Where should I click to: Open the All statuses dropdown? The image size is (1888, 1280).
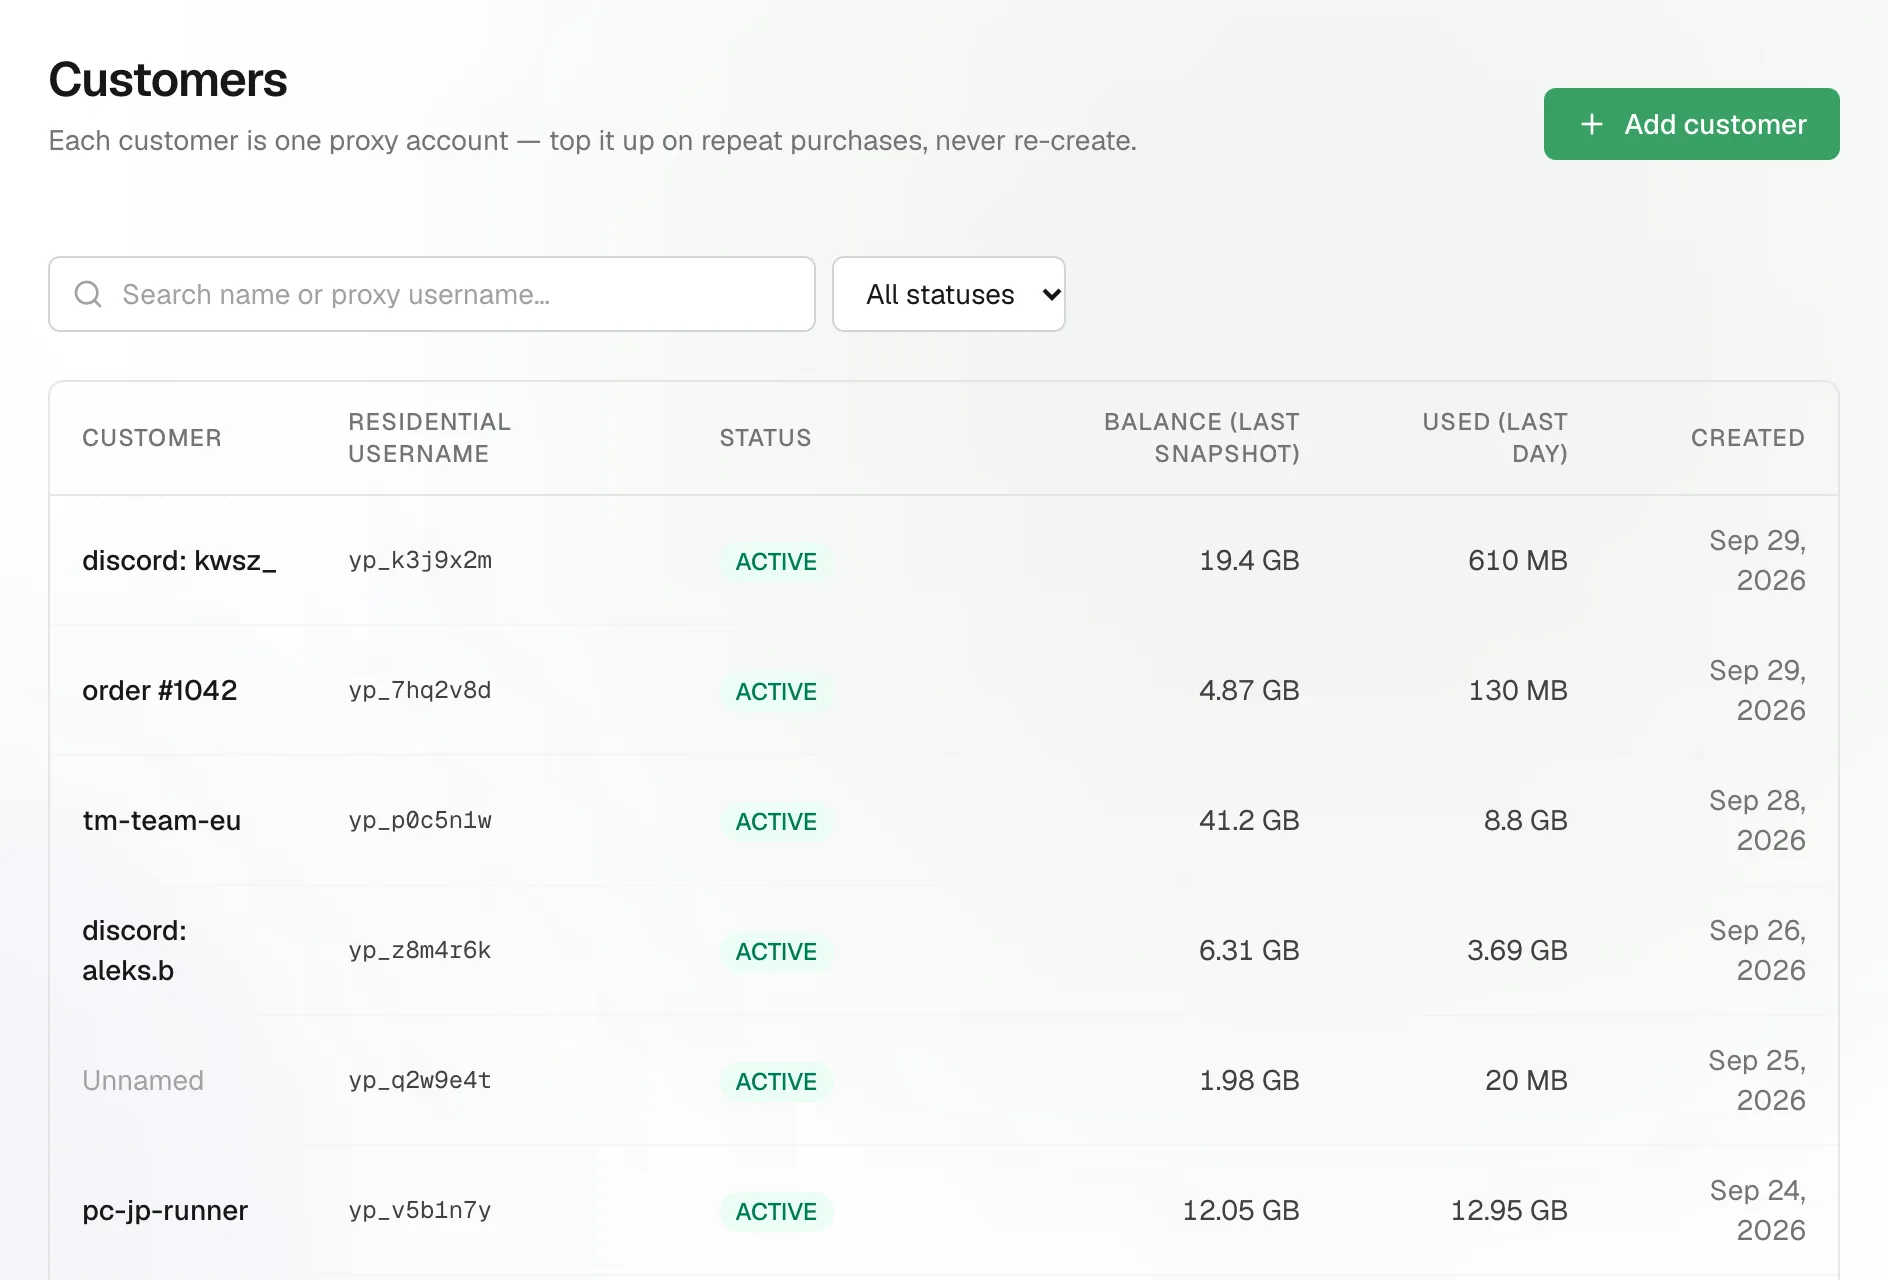(949, 294)
